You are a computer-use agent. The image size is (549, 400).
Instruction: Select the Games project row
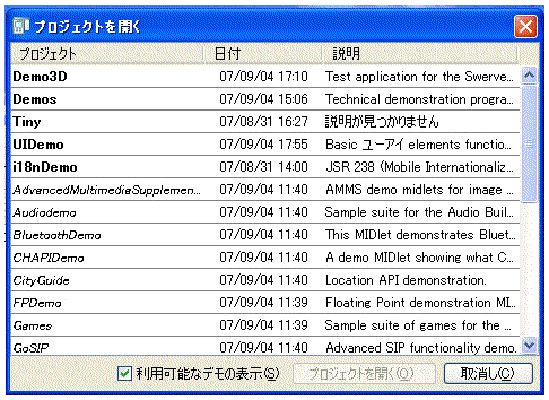(x=265, y=325)
